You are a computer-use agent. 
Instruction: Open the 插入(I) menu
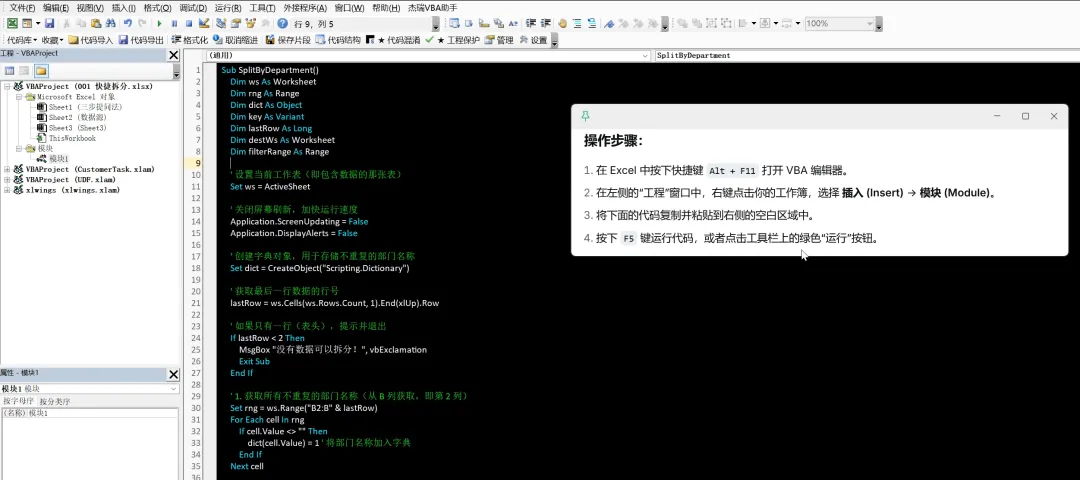tap(123, 8)
